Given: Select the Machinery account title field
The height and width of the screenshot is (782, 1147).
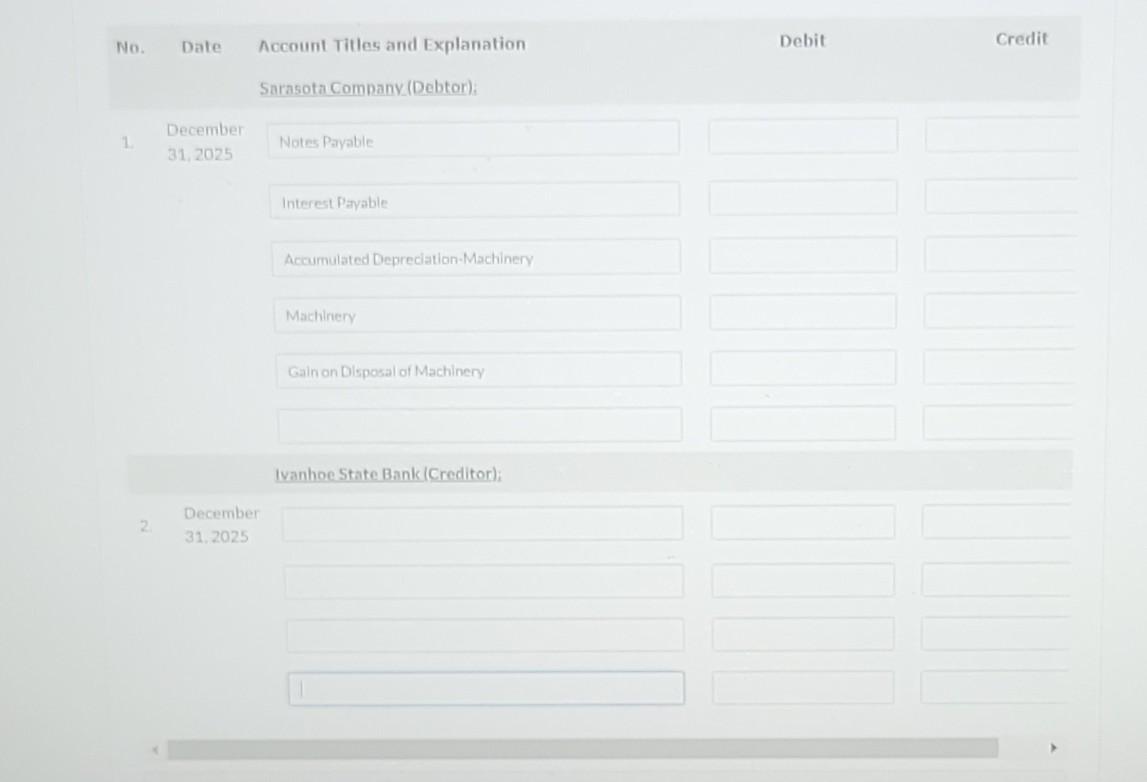Looking at the screenshot, I should (x=476, y=311).
